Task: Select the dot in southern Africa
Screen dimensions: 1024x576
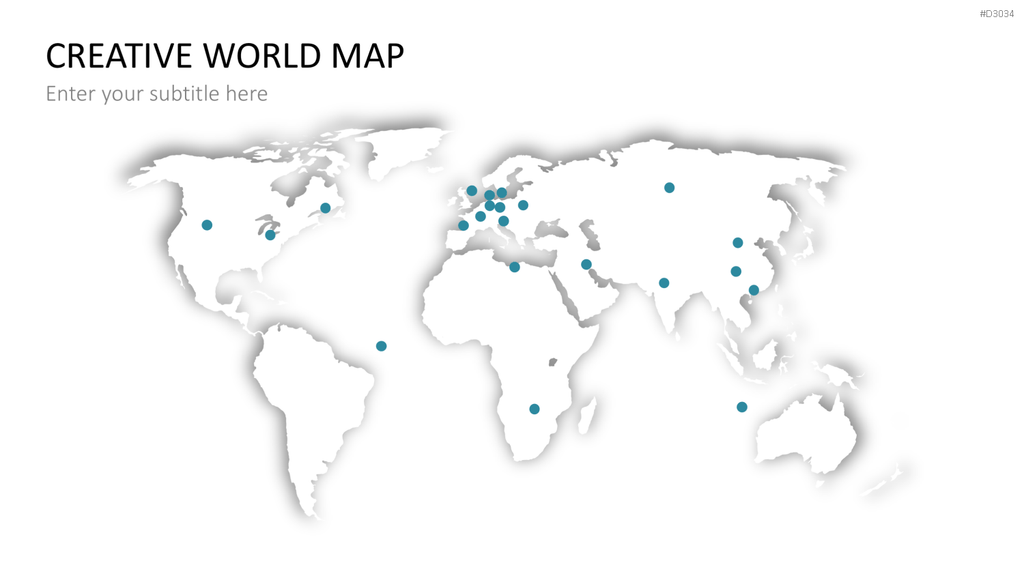Action: pos(534,409)
